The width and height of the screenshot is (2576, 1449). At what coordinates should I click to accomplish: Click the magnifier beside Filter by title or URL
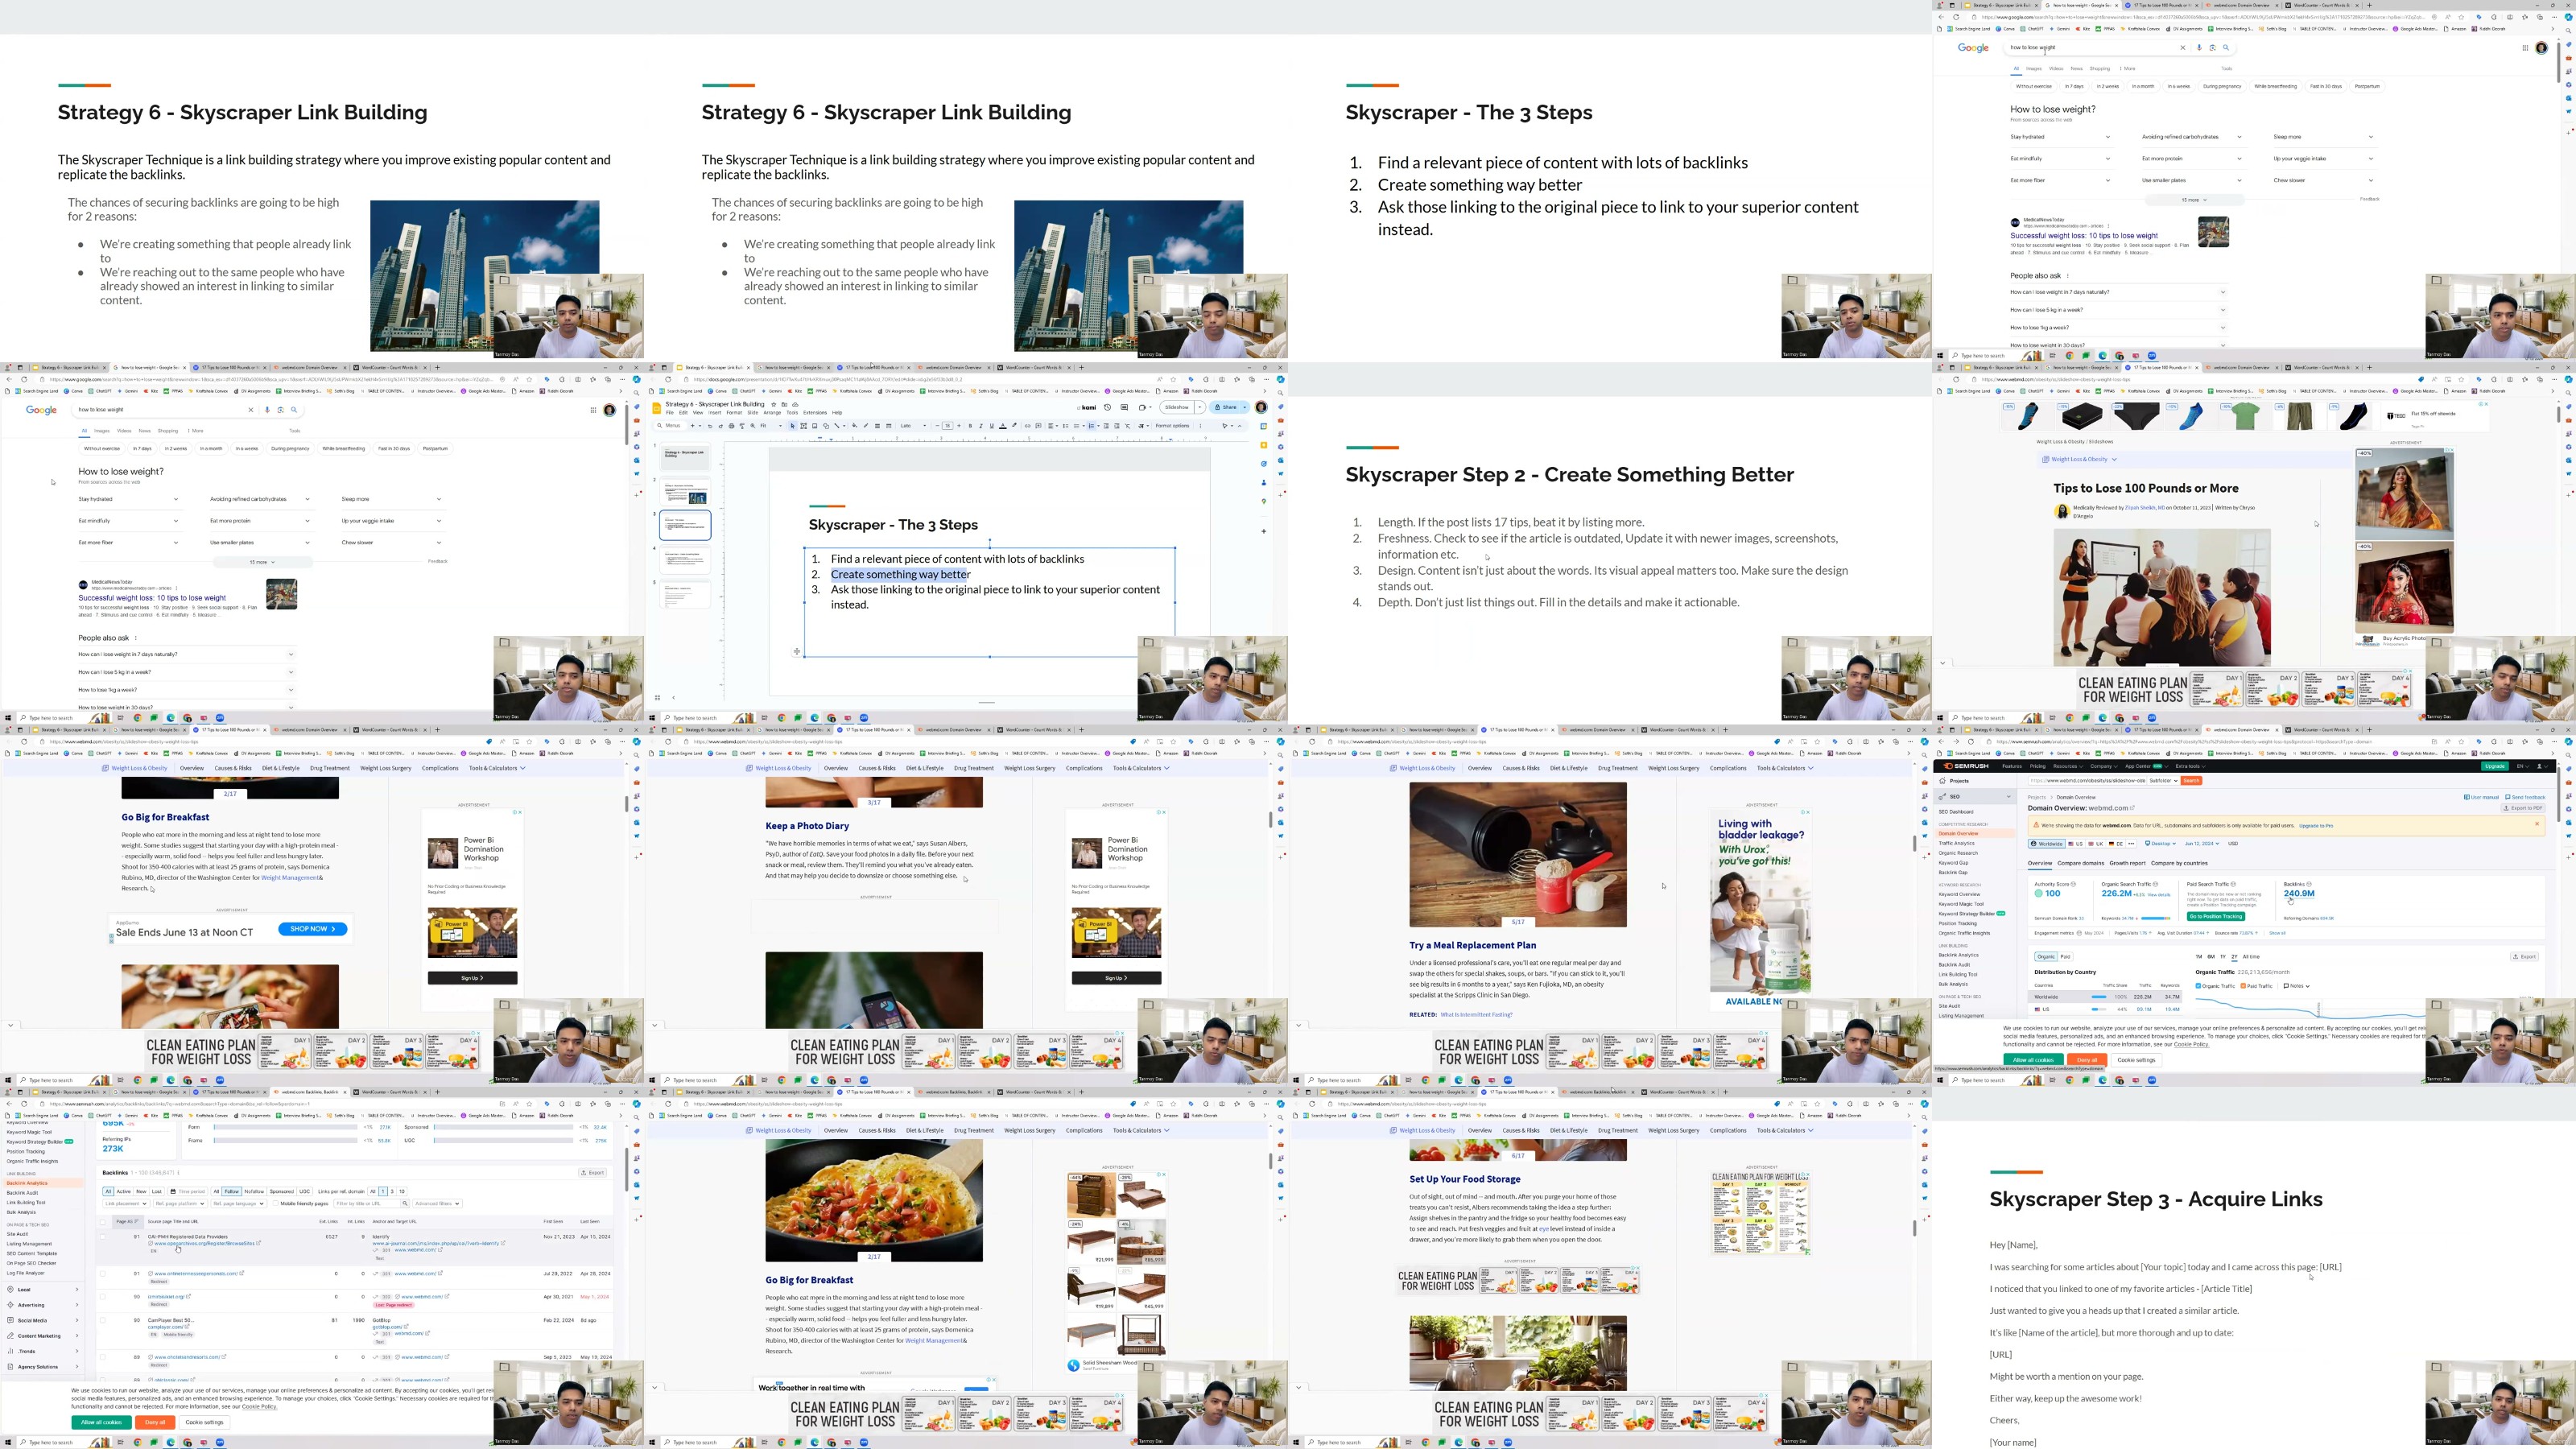click(x=405, y=1204)
